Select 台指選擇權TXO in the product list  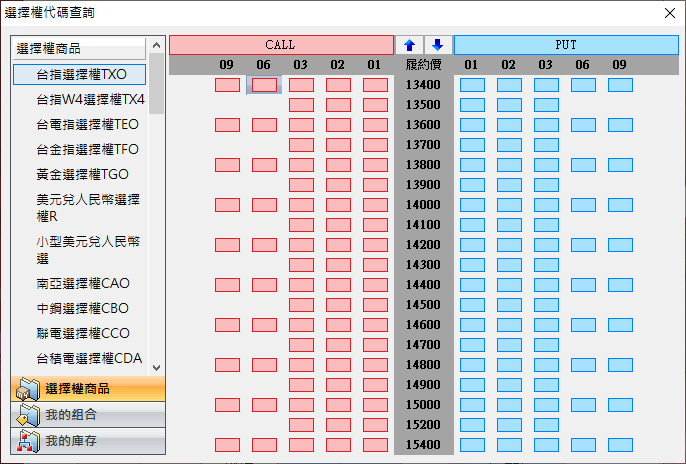(x=81, y=74)
